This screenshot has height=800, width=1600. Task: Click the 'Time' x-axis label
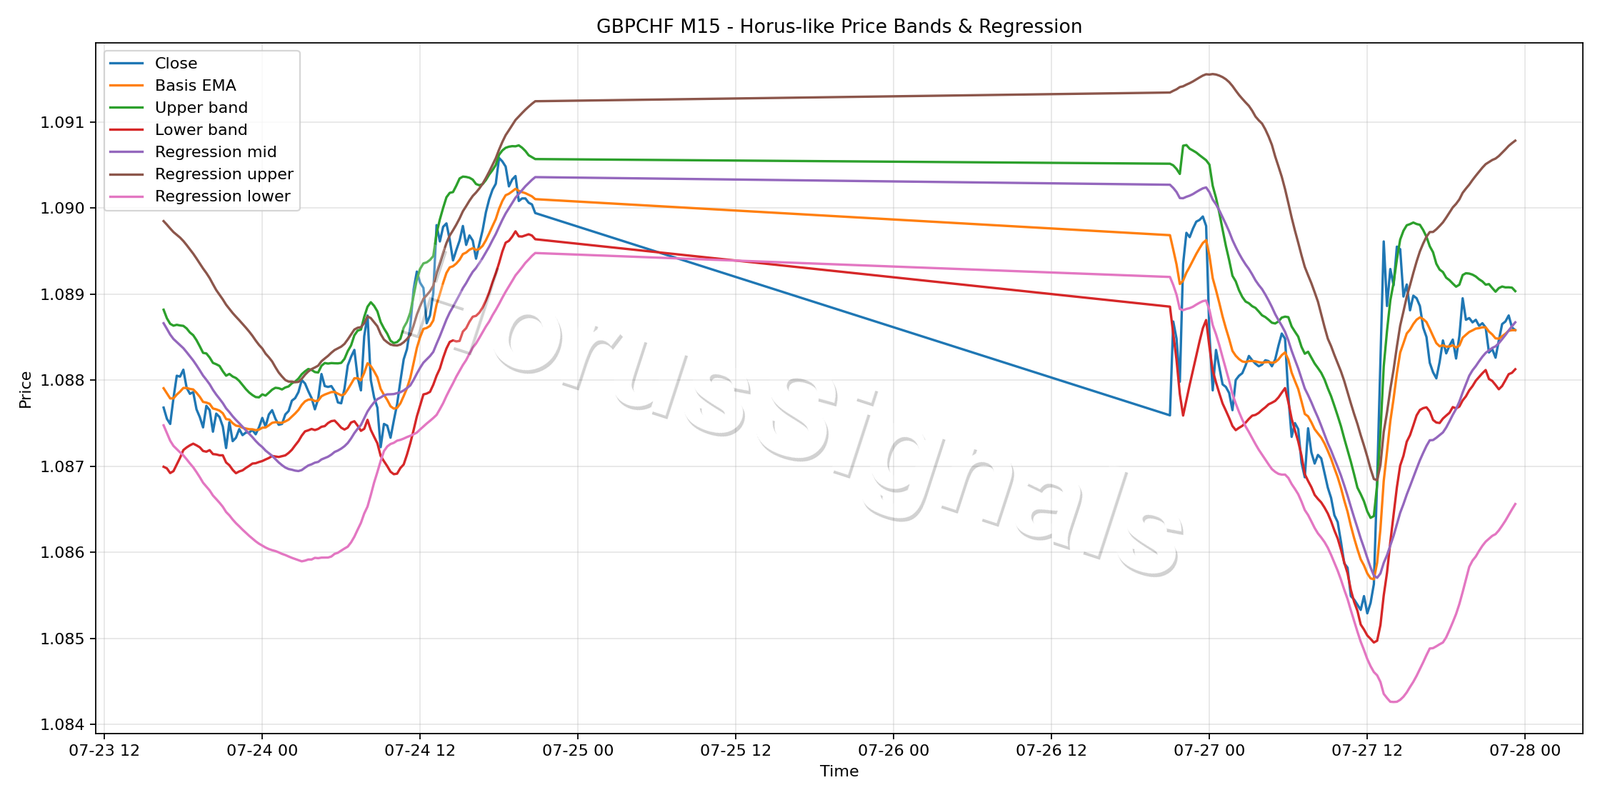pyautogui.click(x=839, y=771)
